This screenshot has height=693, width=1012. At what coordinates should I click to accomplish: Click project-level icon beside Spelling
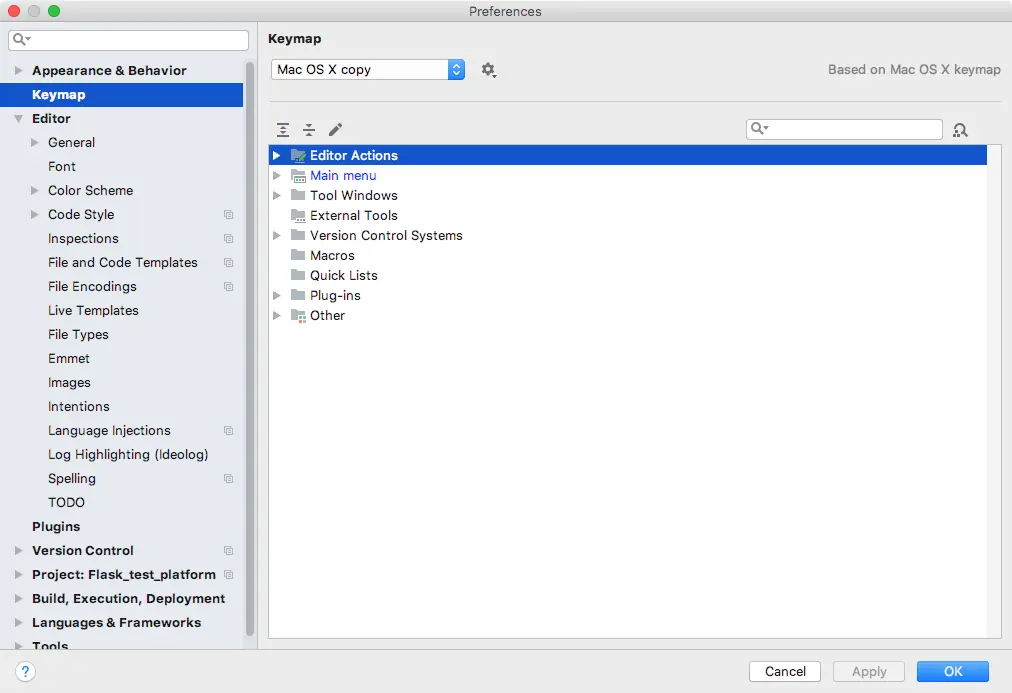click(x=228, y=478)
